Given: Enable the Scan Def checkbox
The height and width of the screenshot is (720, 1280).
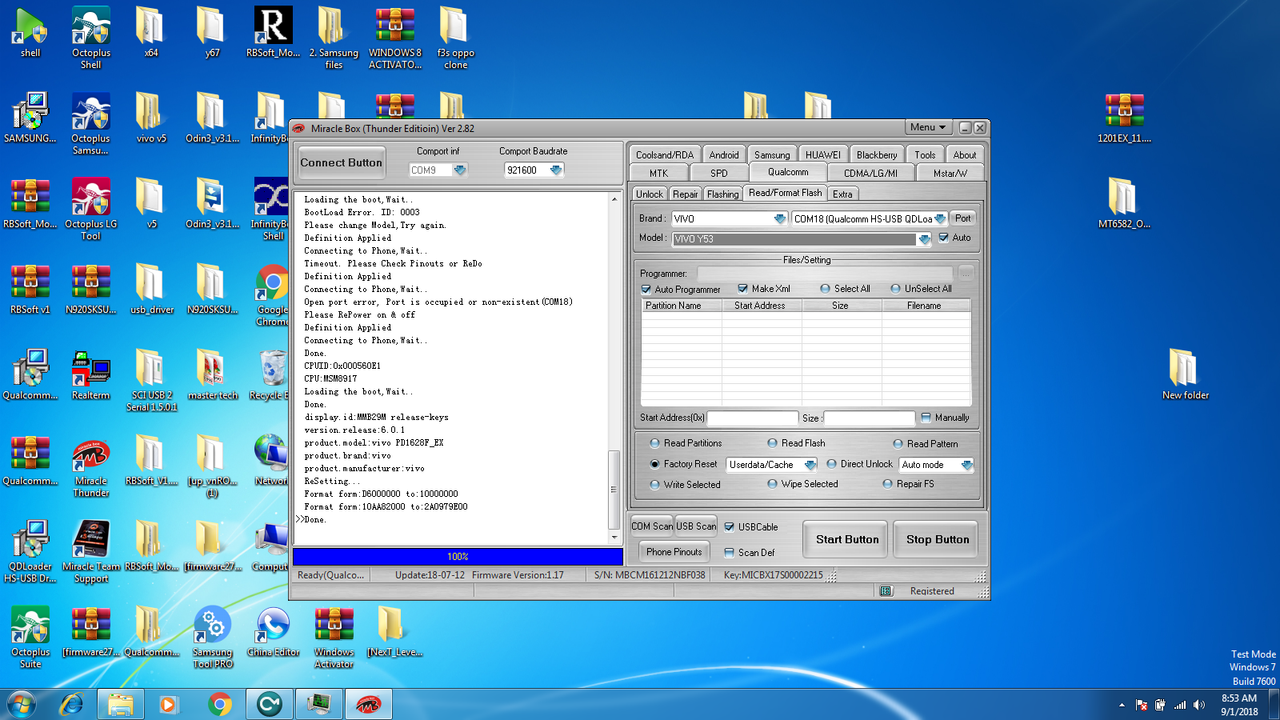Looking at the screenshot, I should 729,552.
